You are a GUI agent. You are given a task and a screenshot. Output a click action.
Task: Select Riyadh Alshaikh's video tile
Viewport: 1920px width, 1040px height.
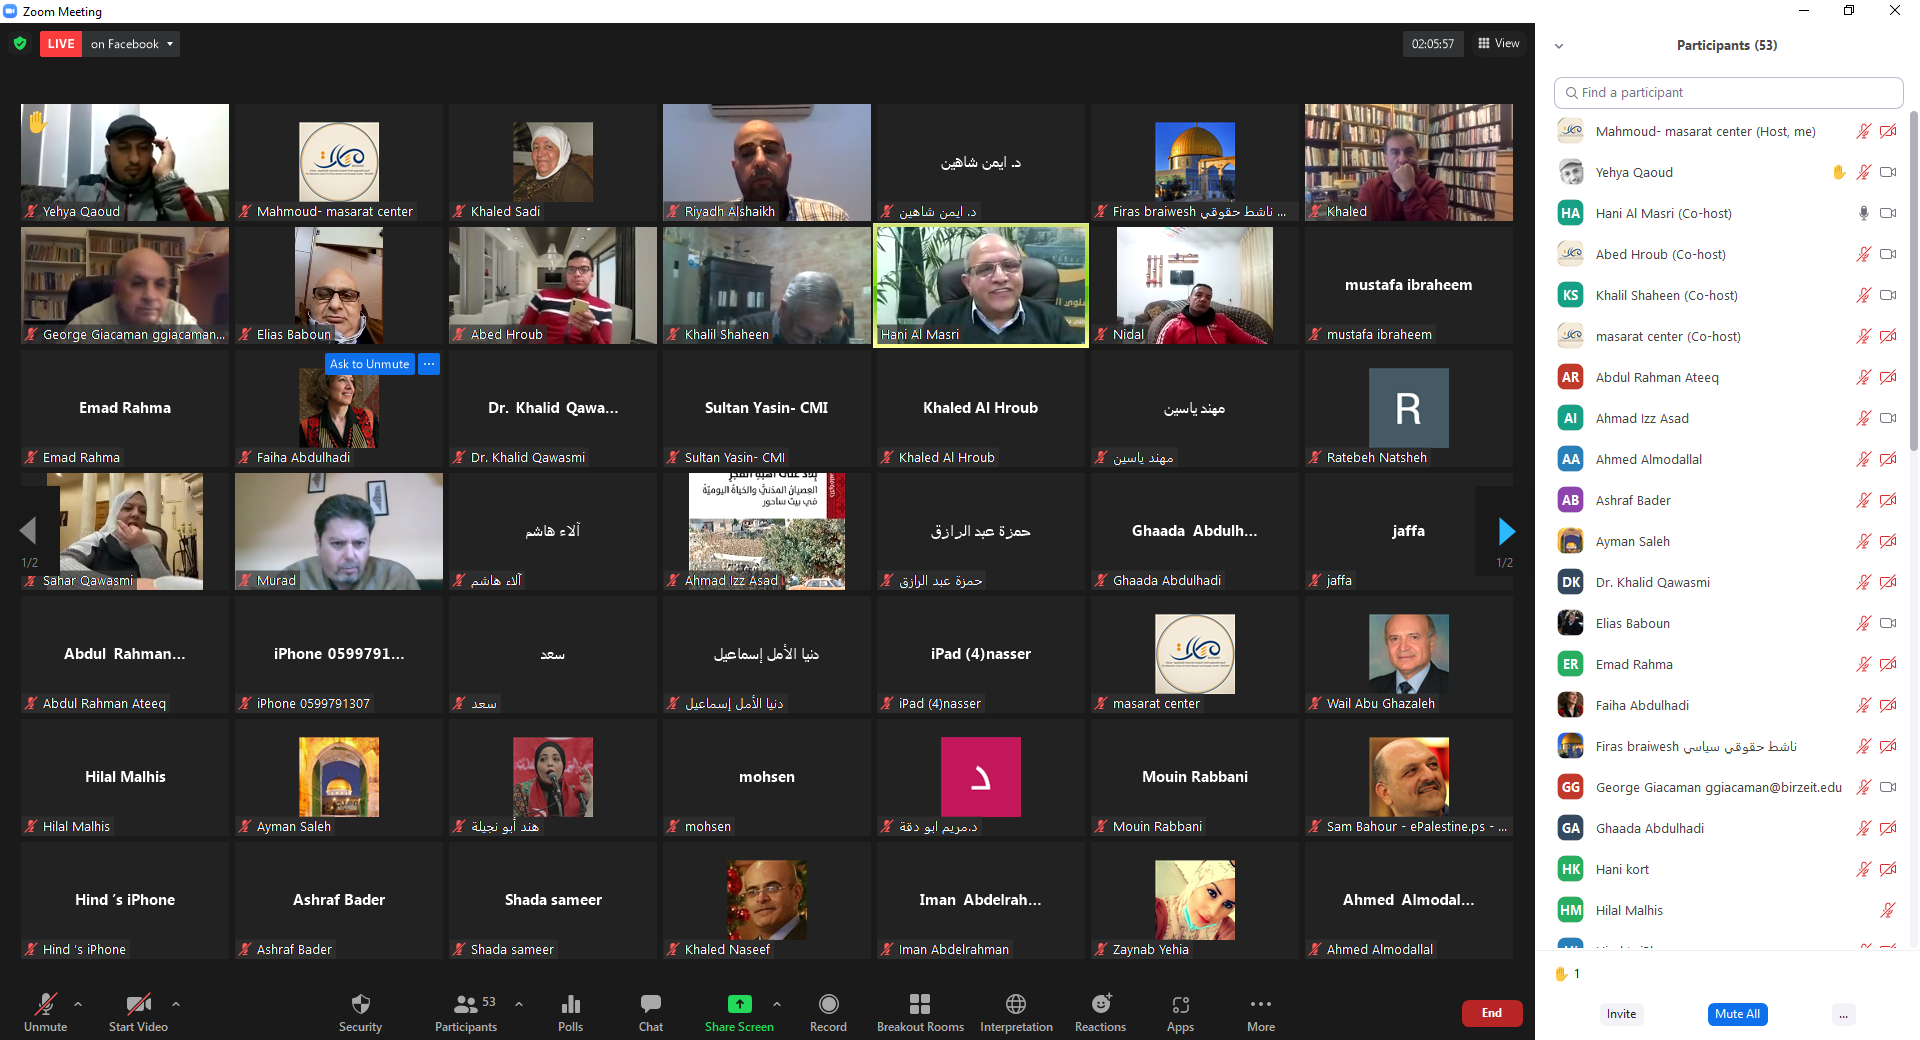(767, 162)
